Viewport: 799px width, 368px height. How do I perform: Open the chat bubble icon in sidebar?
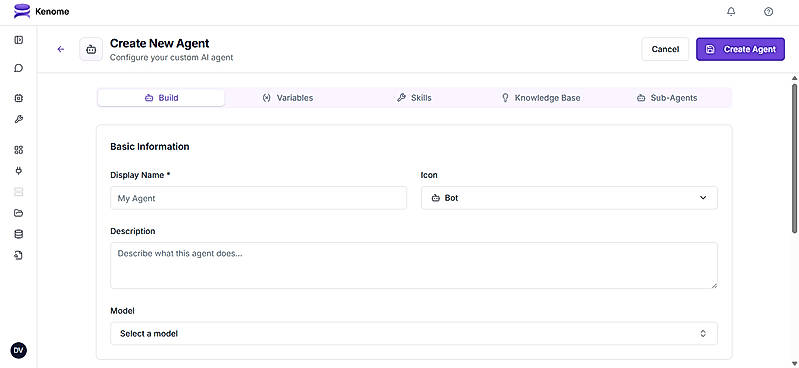19,68
